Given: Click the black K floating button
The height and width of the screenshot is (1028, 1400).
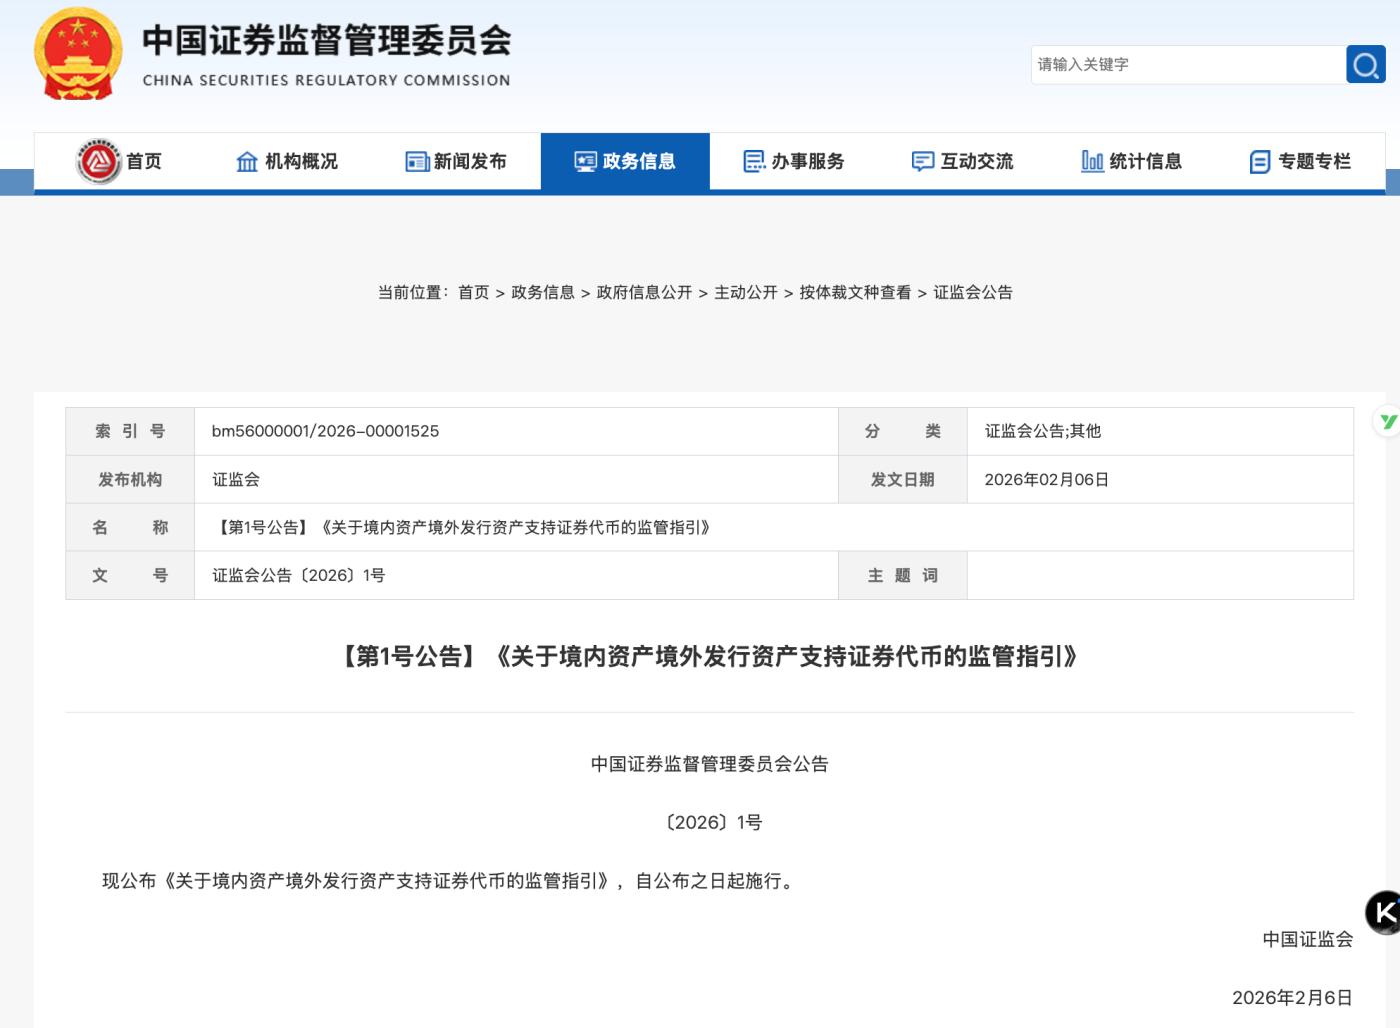Looking at the screenshot, I should [x=1384, y=912].
